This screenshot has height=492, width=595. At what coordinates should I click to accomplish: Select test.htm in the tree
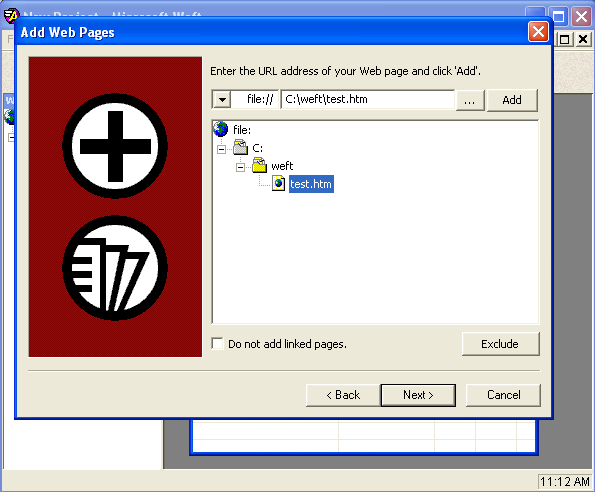tap(311, 184)
